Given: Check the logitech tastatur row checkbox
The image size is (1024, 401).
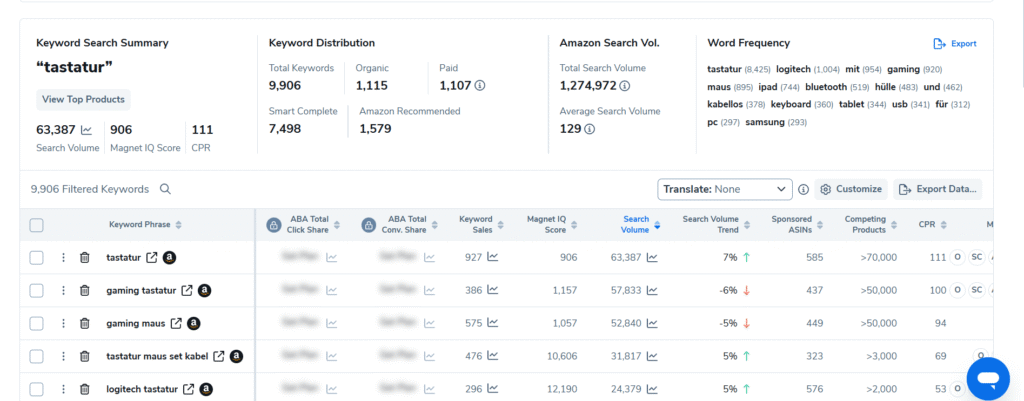Looking at the screenshot, I should [x=37, y=389].
